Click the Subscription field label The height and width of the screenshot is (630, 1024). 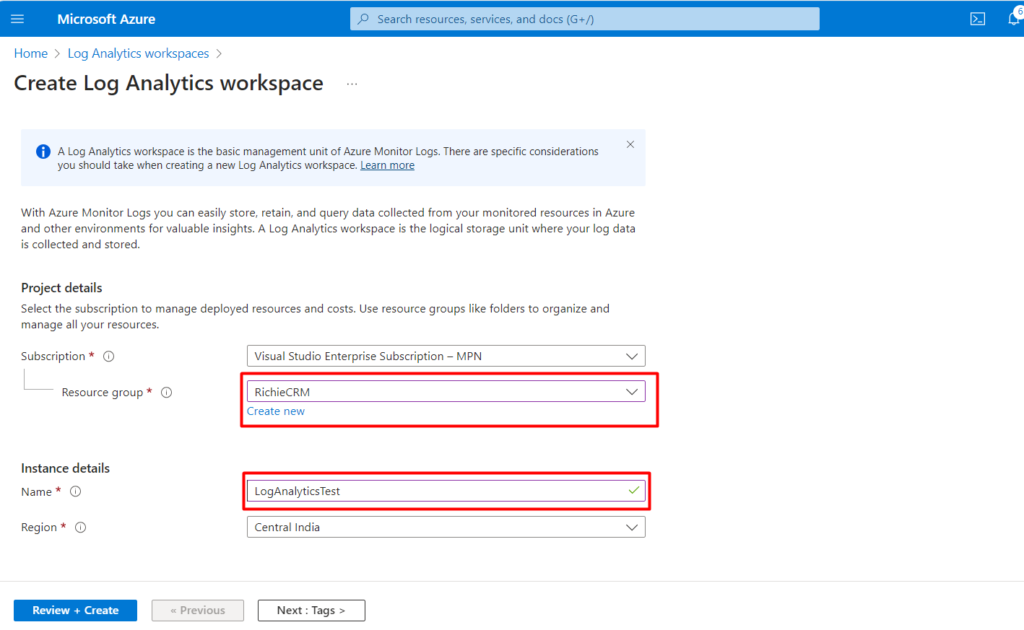[53, 356]
